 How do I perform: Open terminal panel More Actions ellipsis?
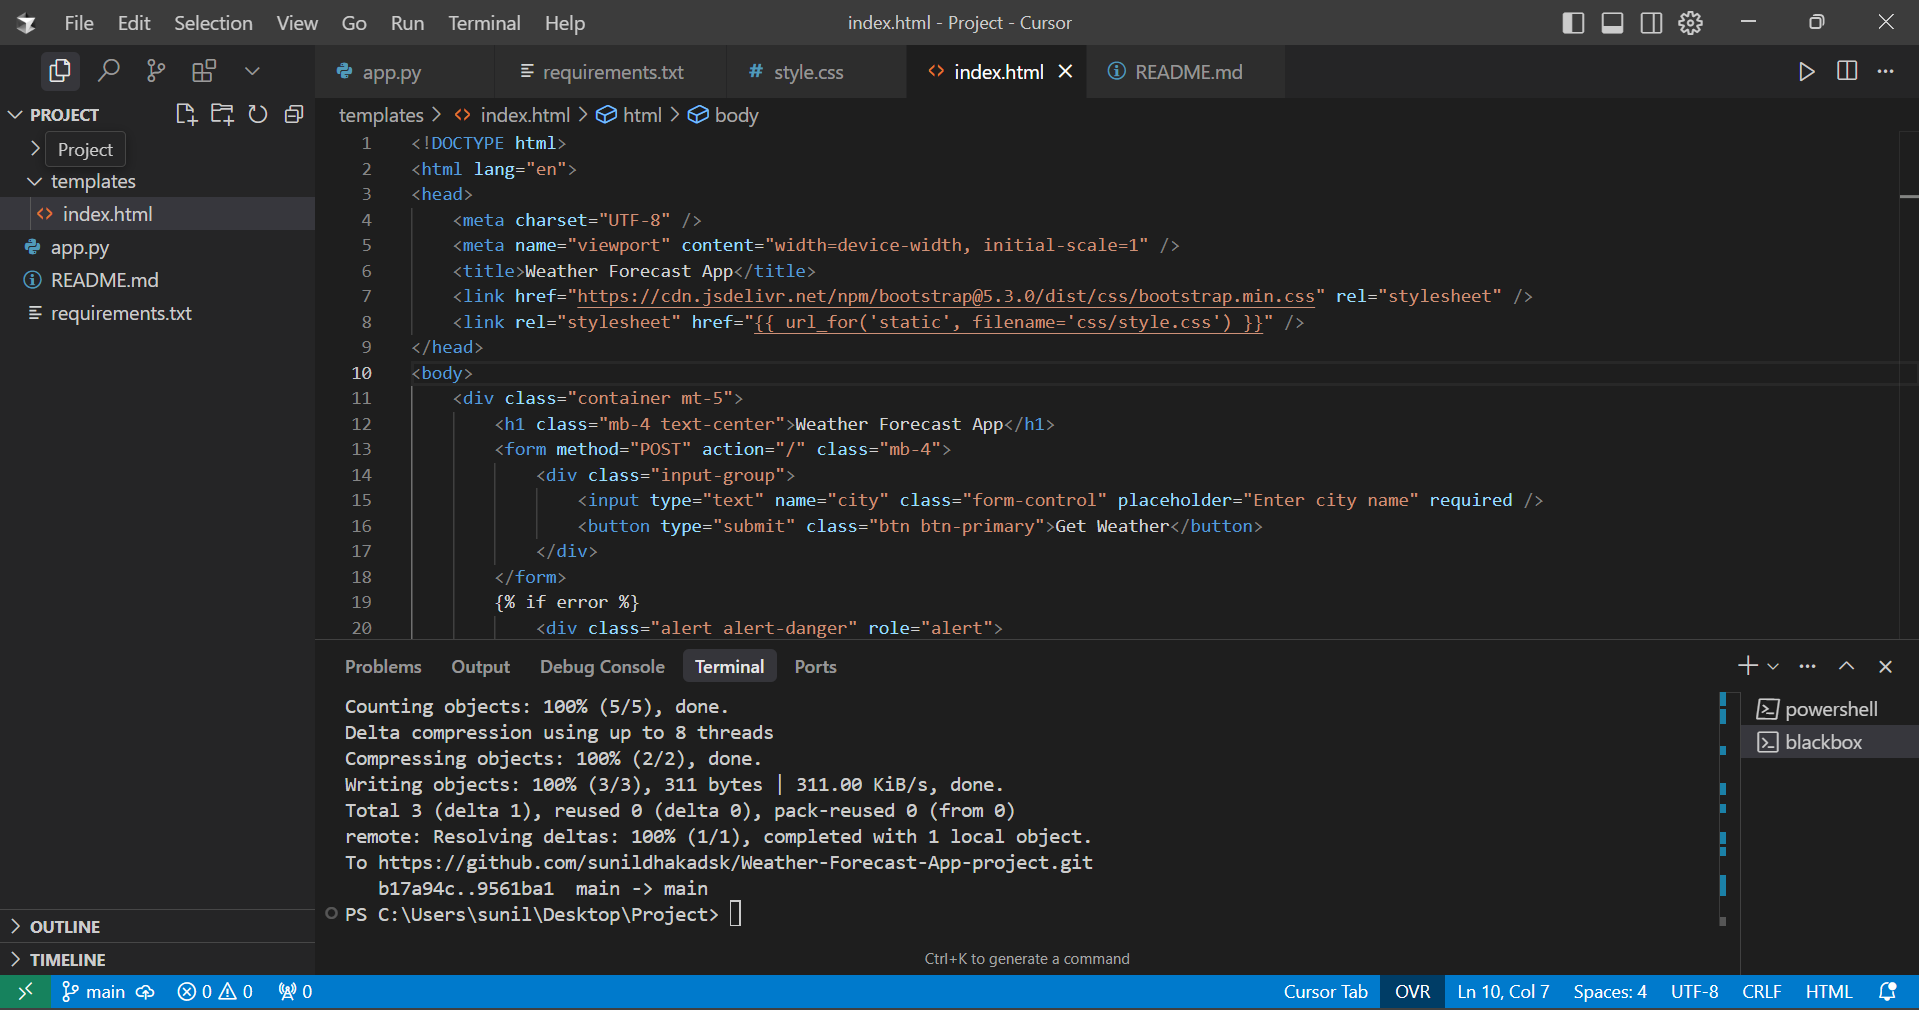[1807, 666]
